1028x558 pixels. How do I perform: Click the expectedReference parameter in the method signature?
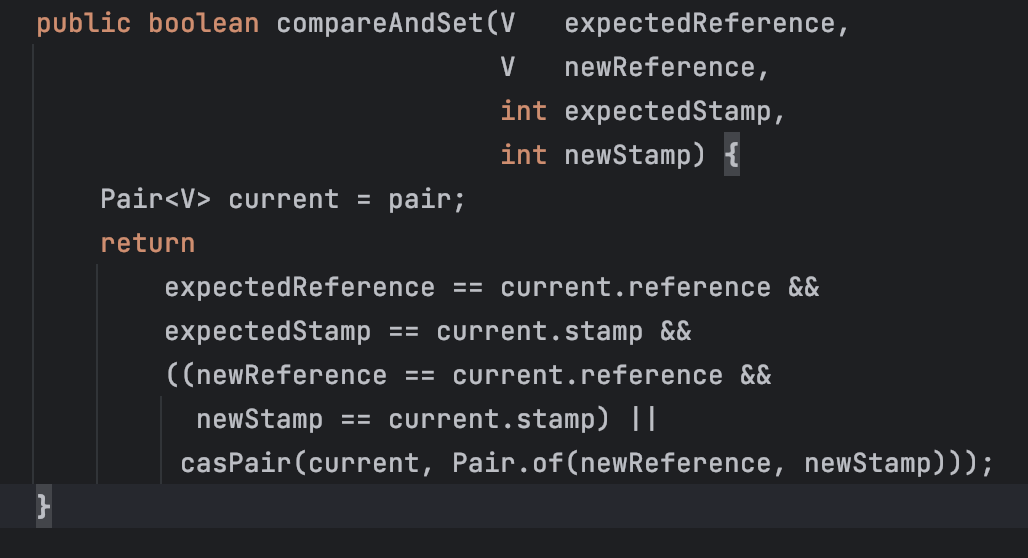pos(700,23)
